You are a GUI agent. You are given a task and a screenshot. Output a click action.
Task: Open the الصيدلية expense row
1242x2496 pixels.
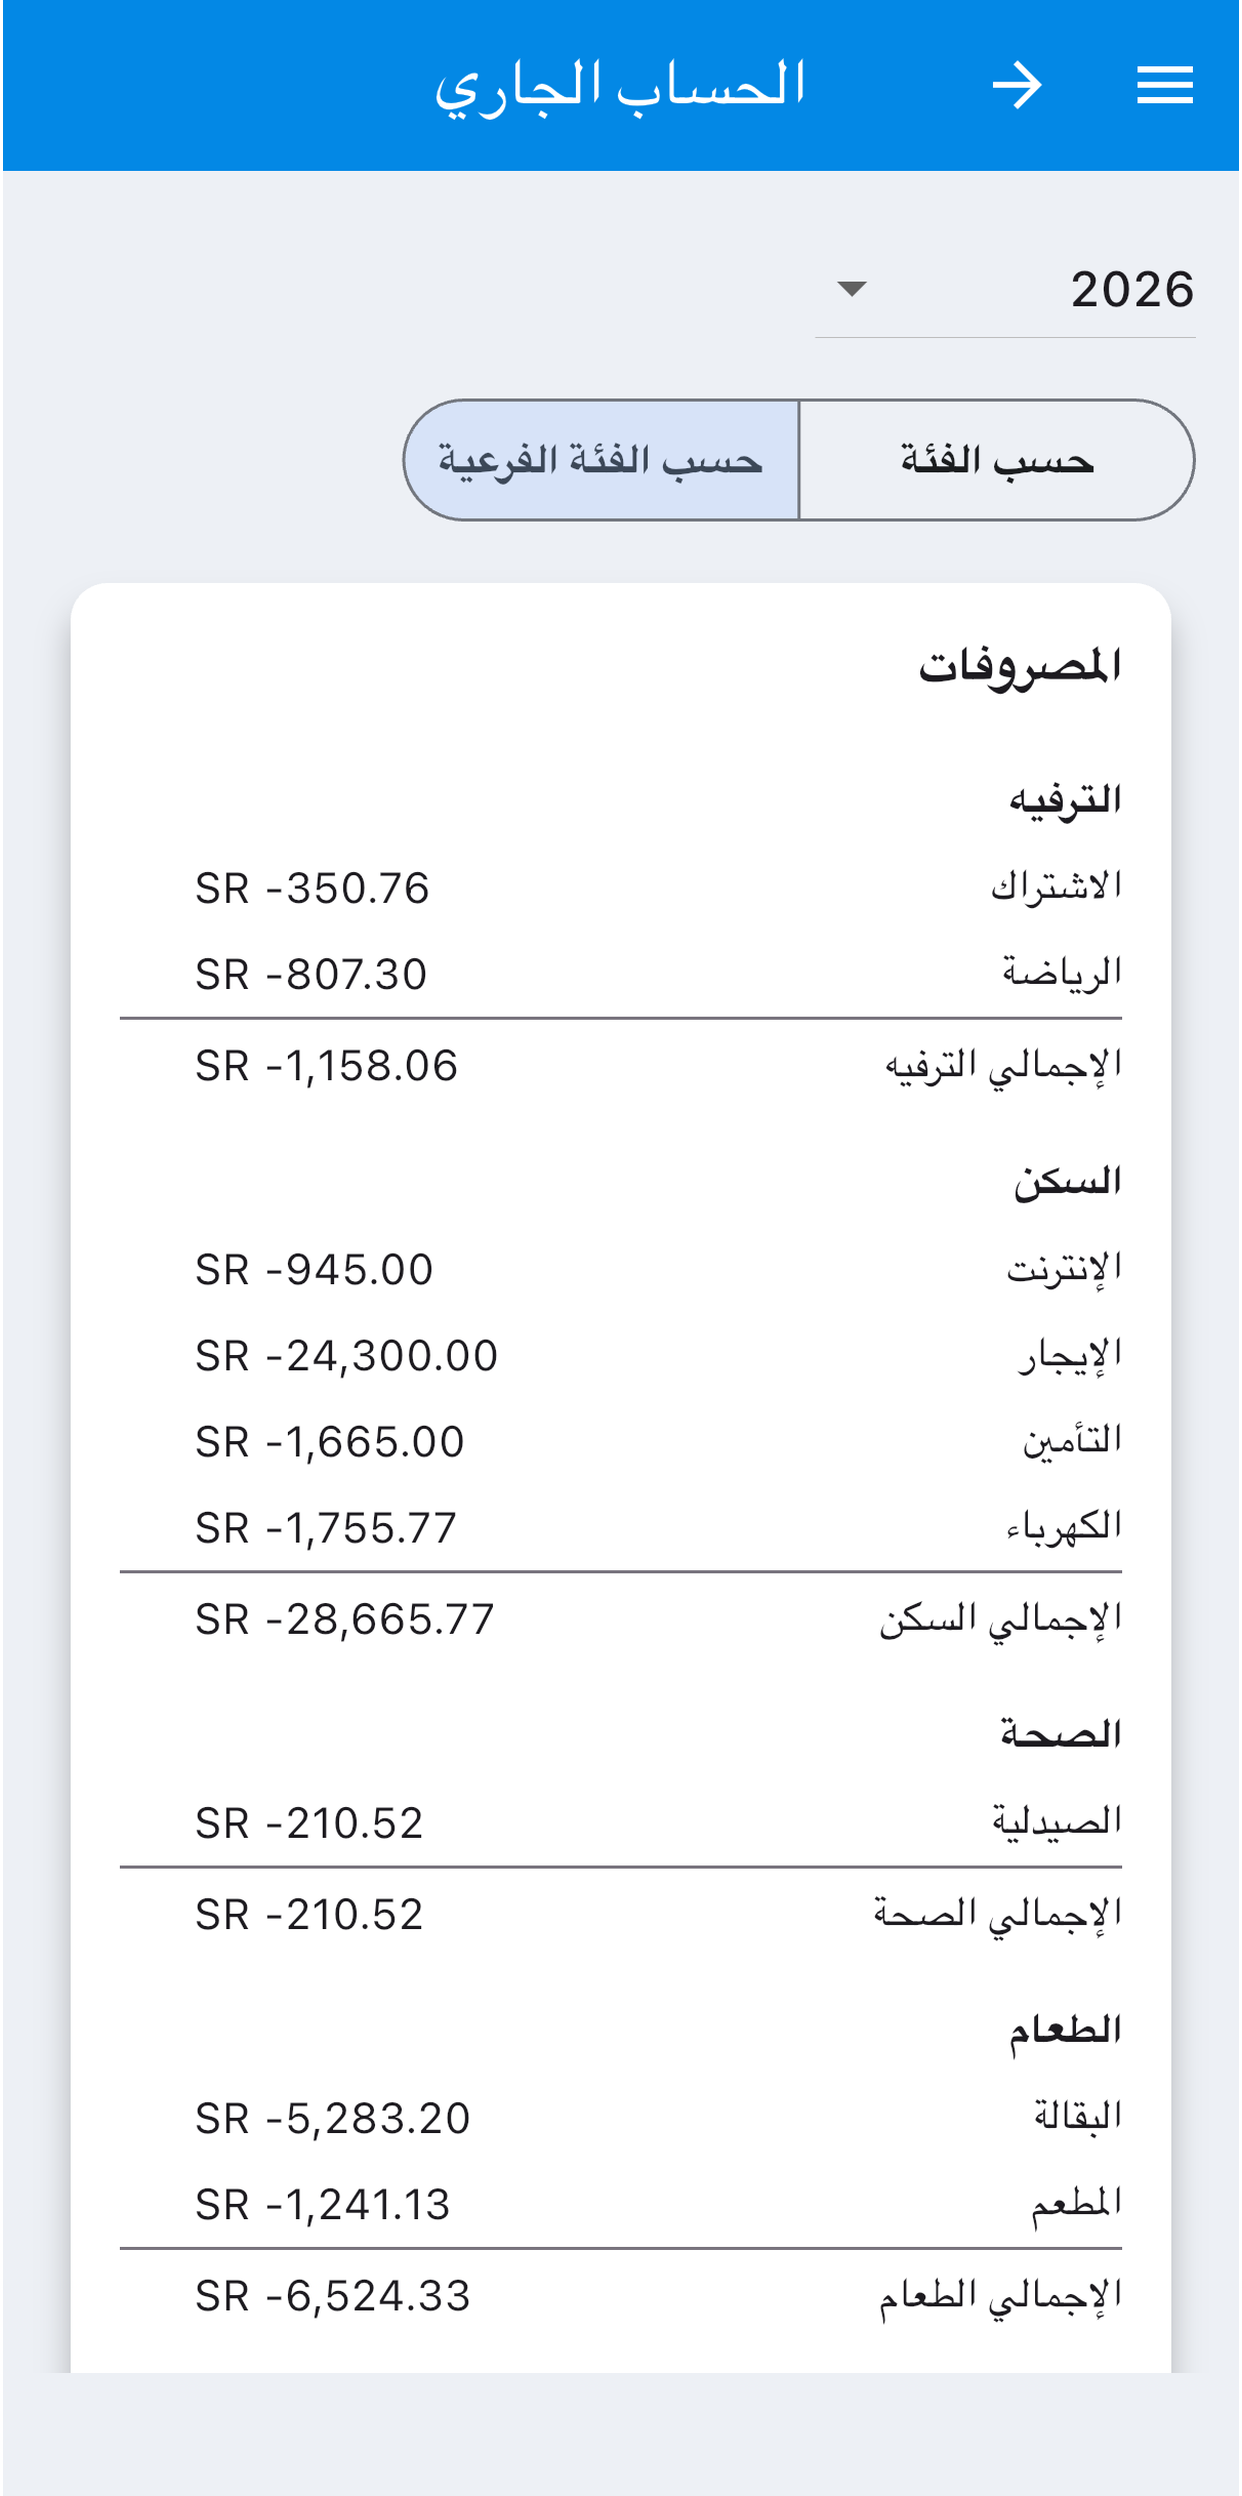621,1823
